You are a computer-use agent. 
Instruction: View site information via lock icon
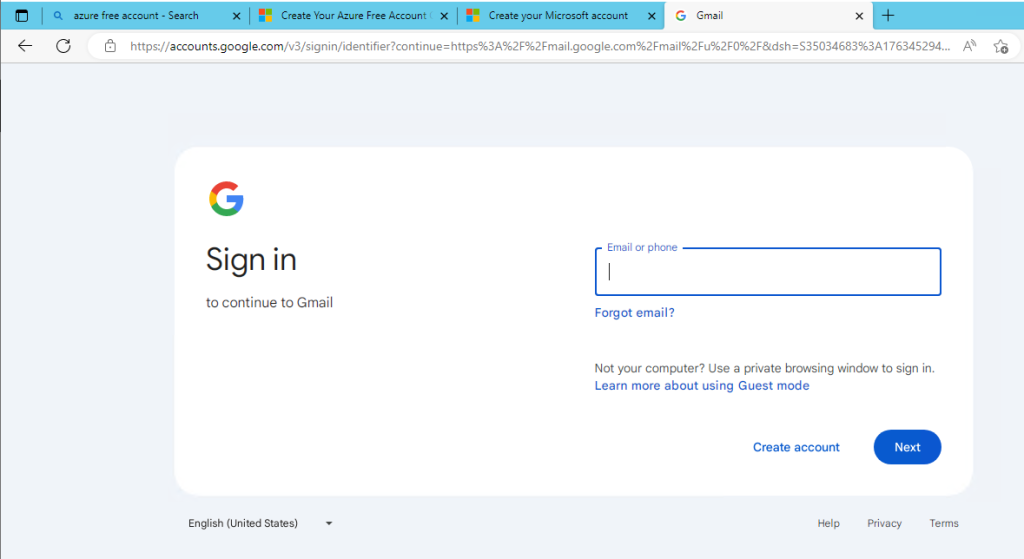(x=111, y=46)
